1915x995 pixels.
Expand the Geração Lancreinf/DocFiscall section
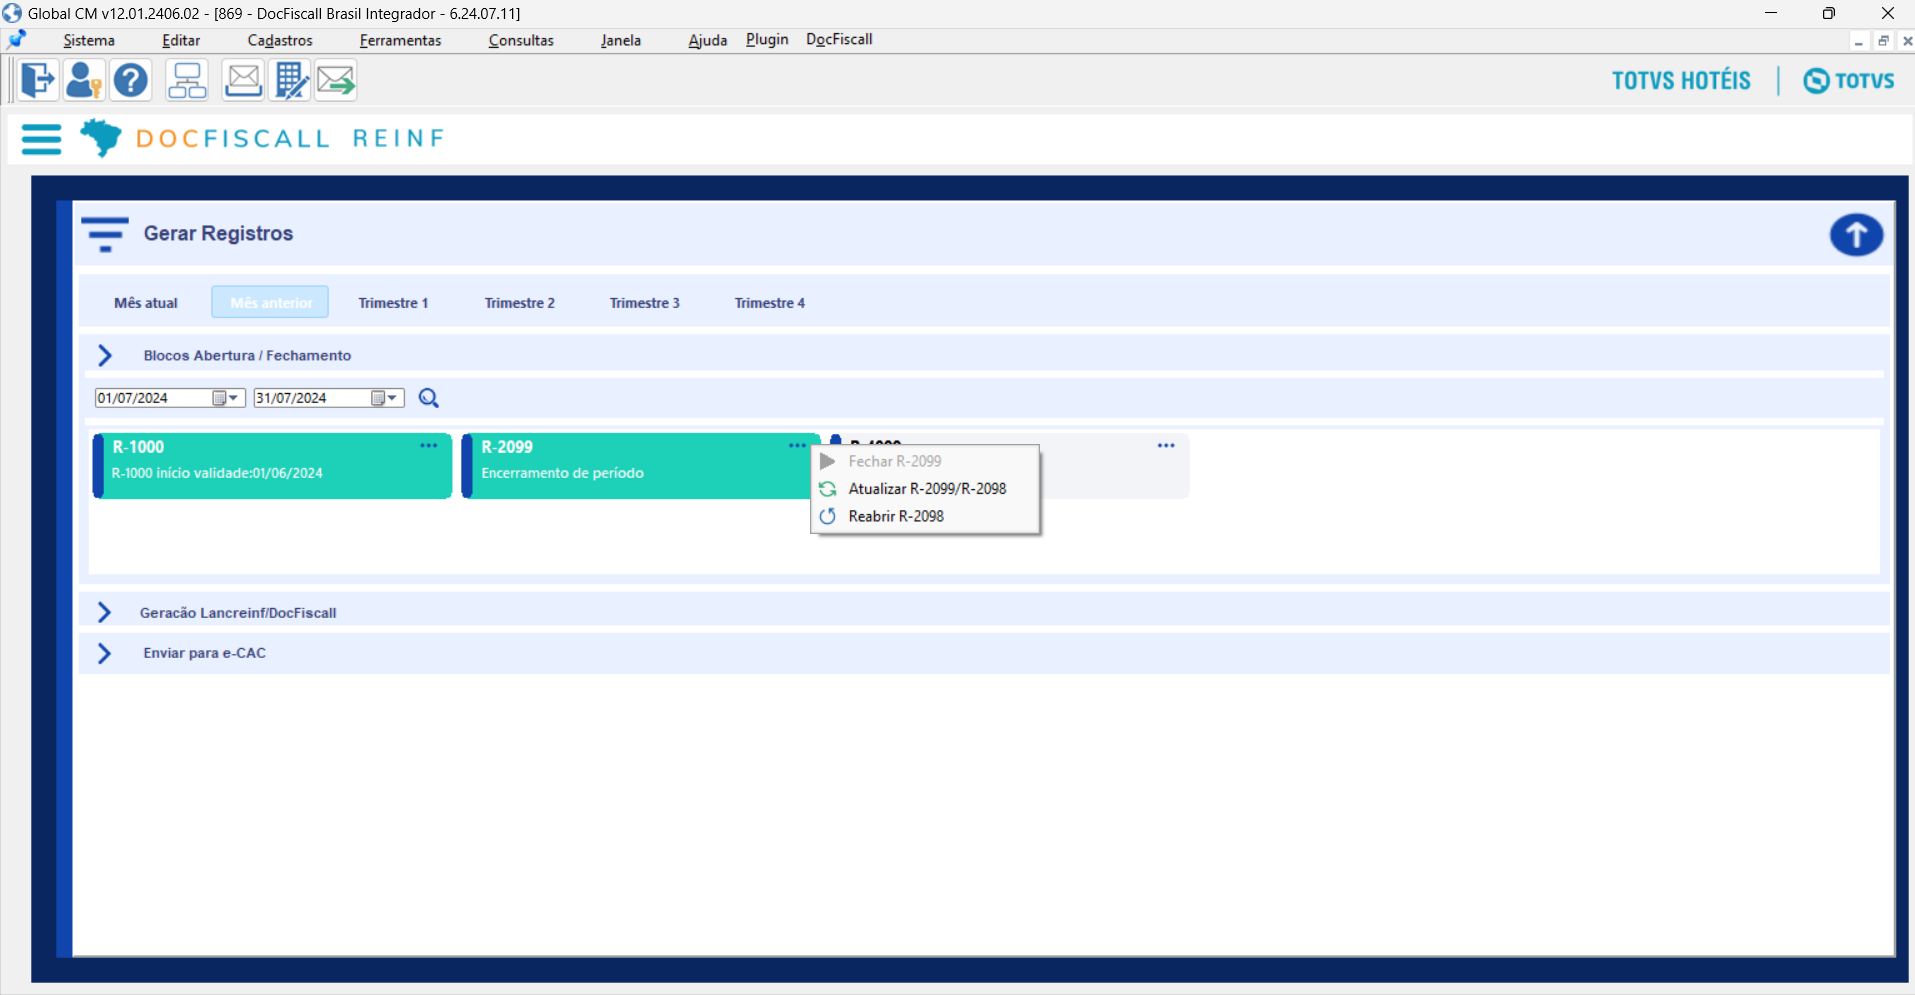click(x=105, y=612)
